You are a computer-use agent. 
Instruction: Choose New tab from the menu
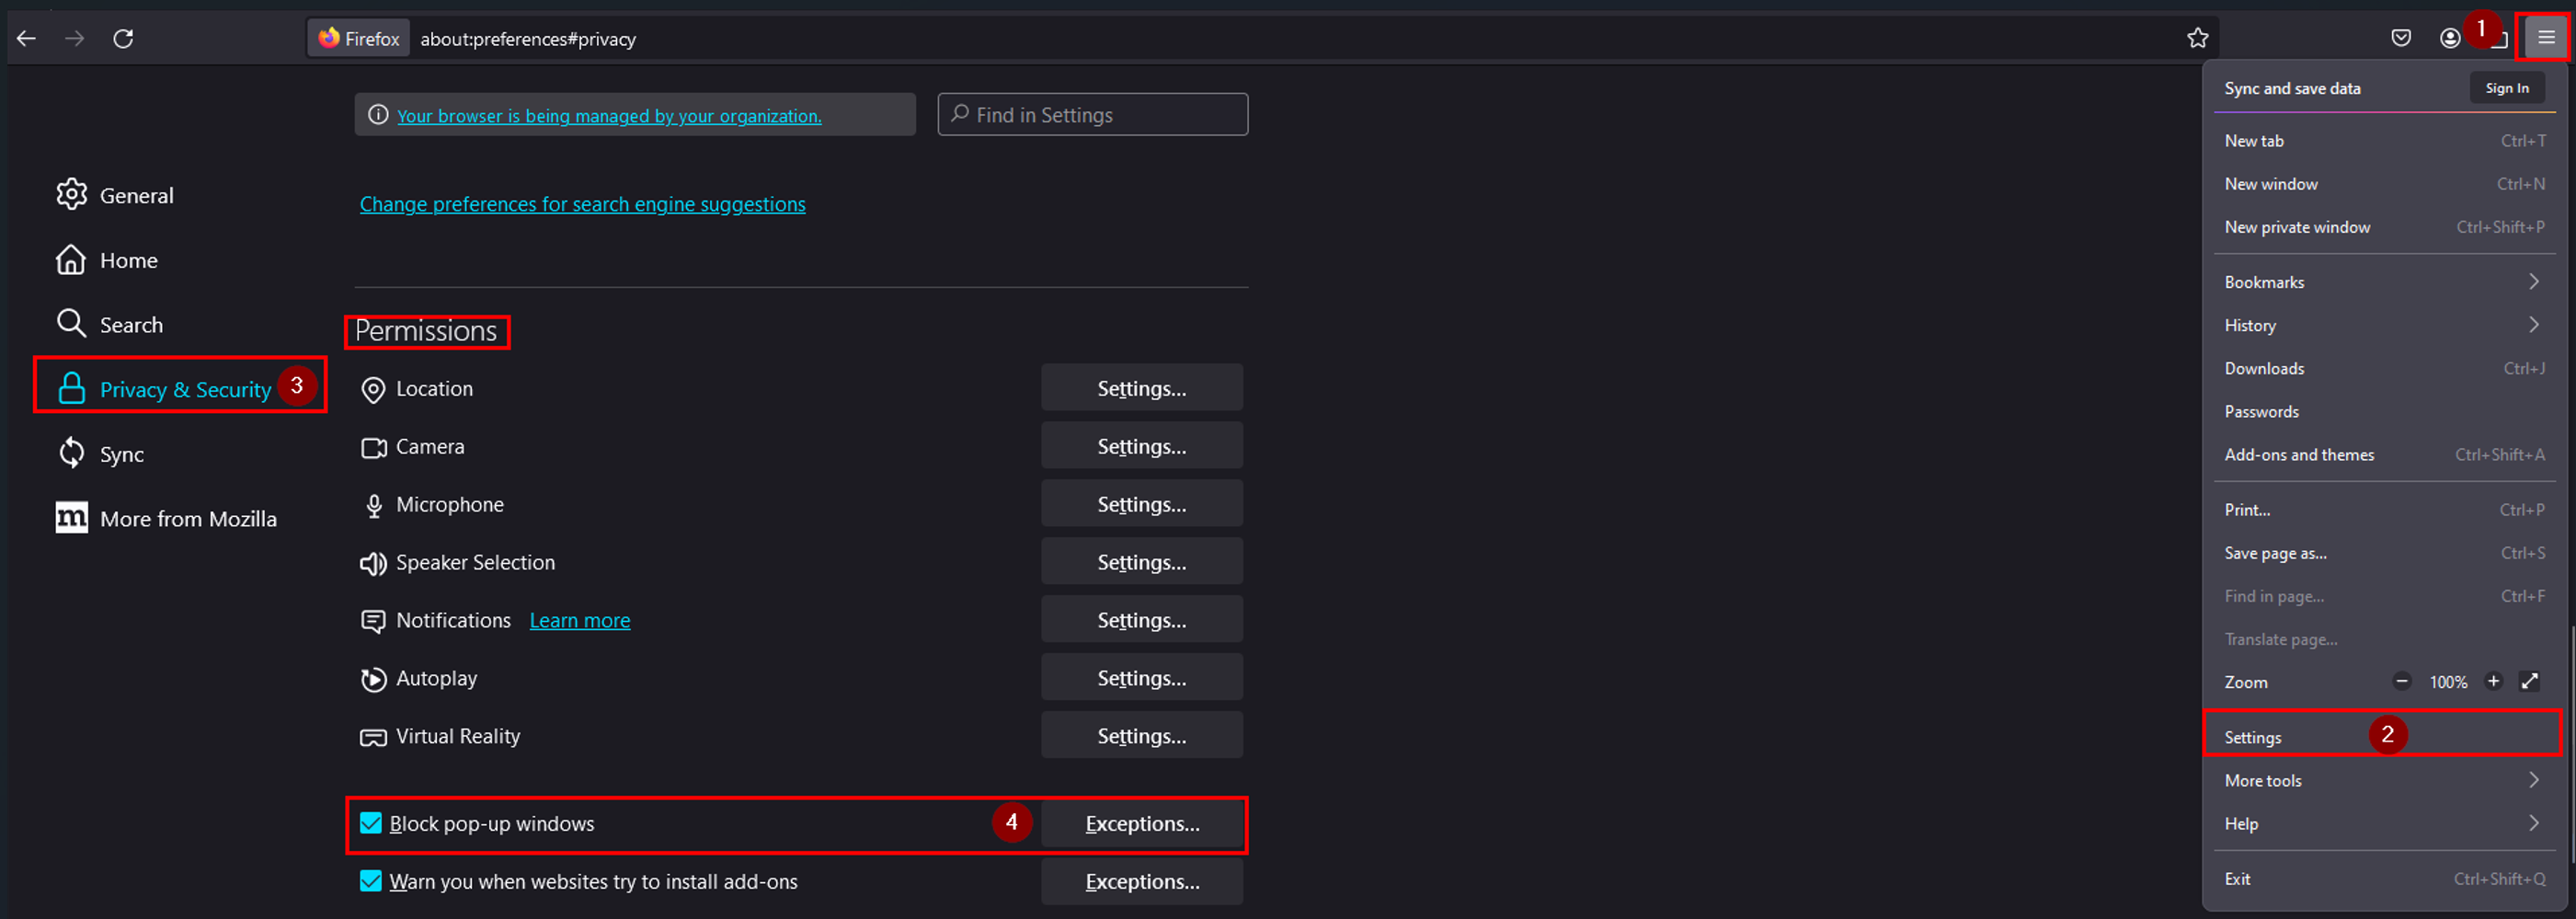point(2383,141)
